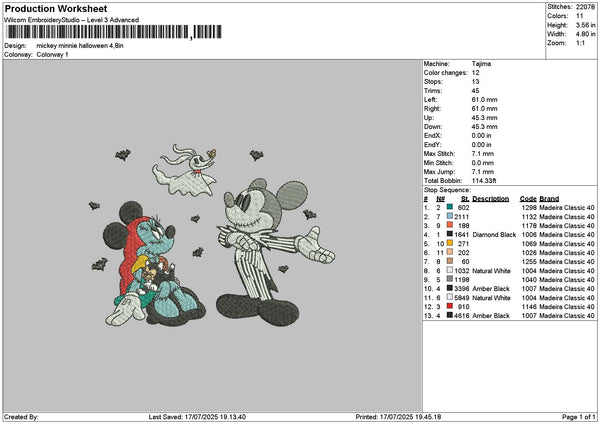Select the Color changes value 12
The height and width of the screenshot is (424, 600).
coord(475,73)
